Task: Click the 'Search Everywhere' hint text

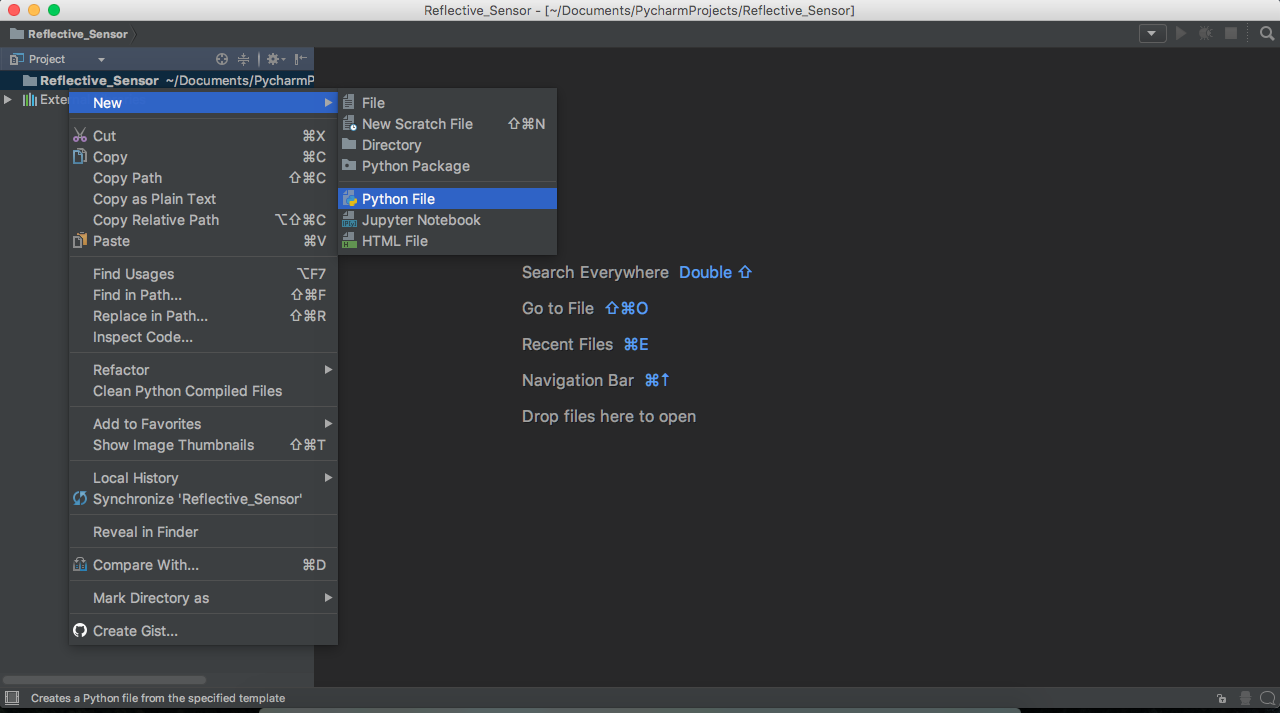Action: (x=595, y=272)
